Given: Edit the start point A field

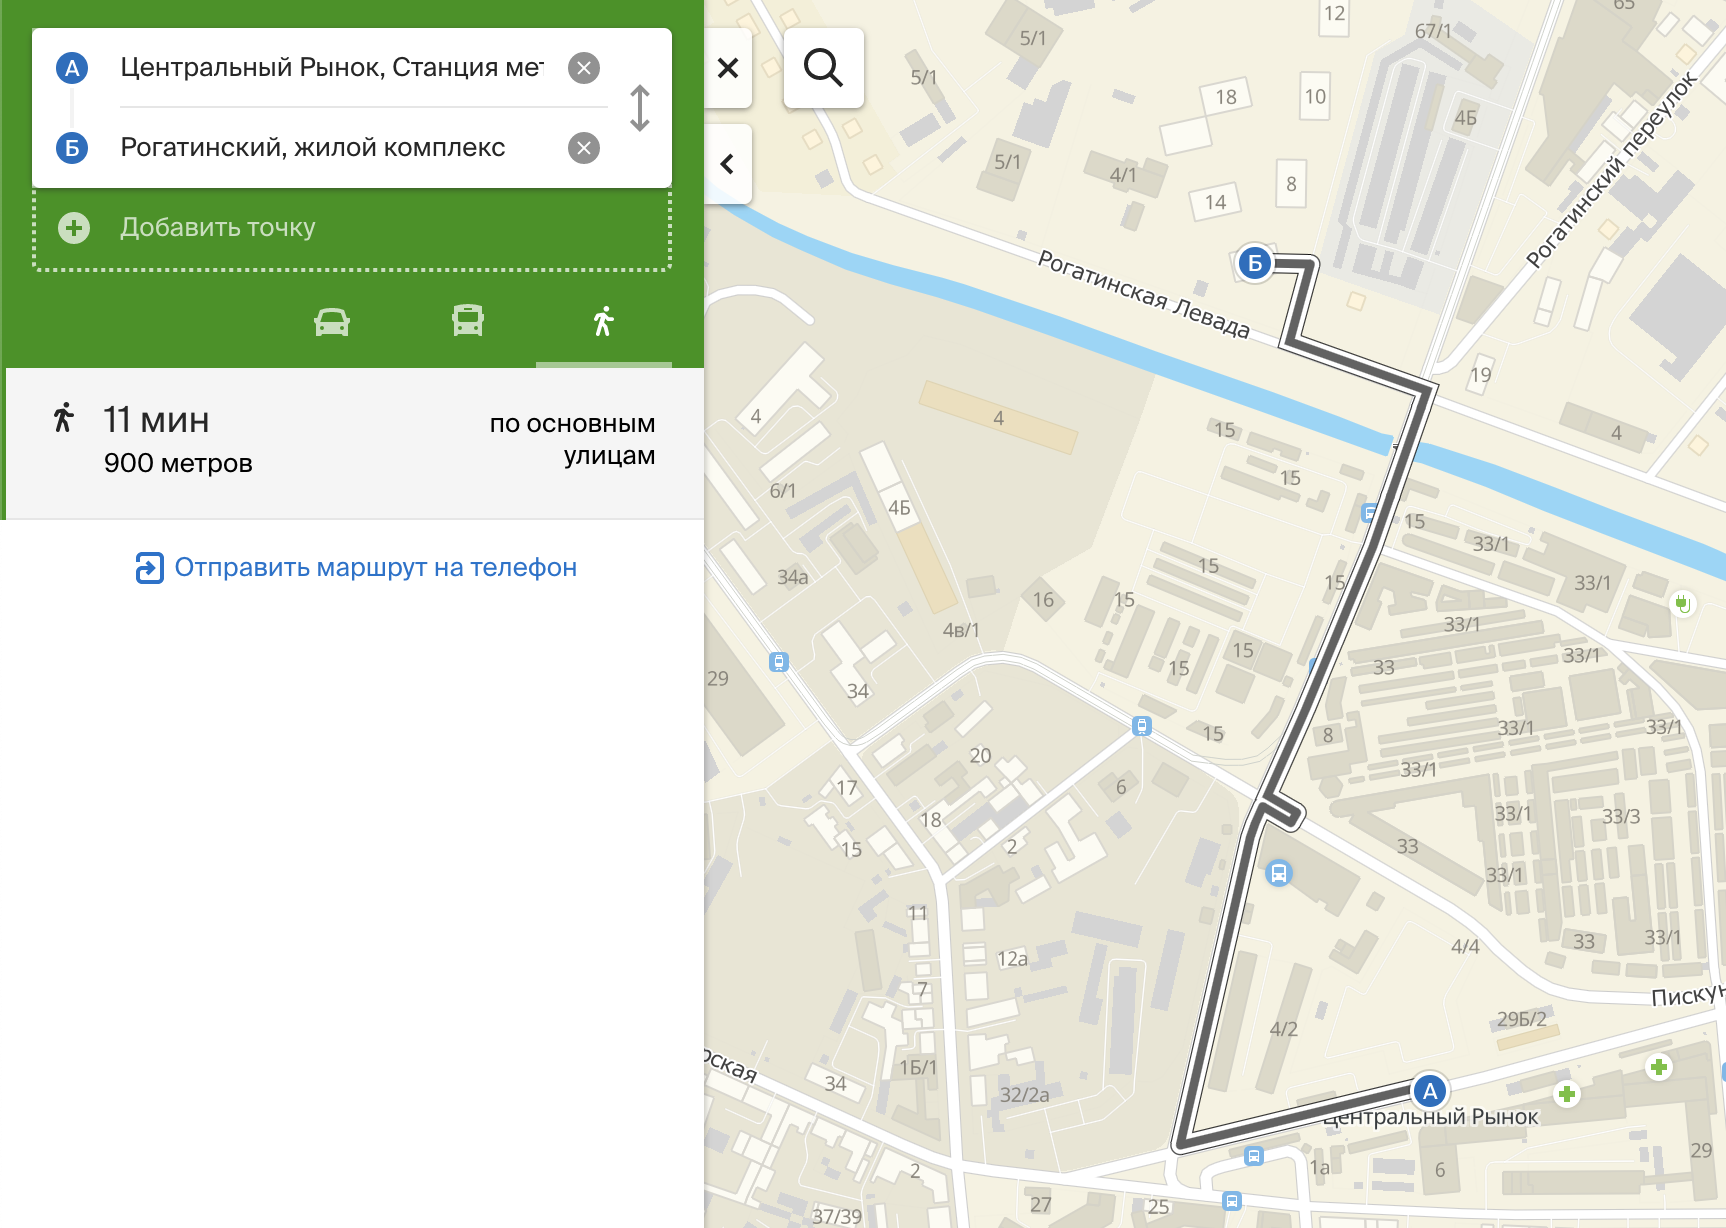Looking at the screenshot, I should 330,68.
